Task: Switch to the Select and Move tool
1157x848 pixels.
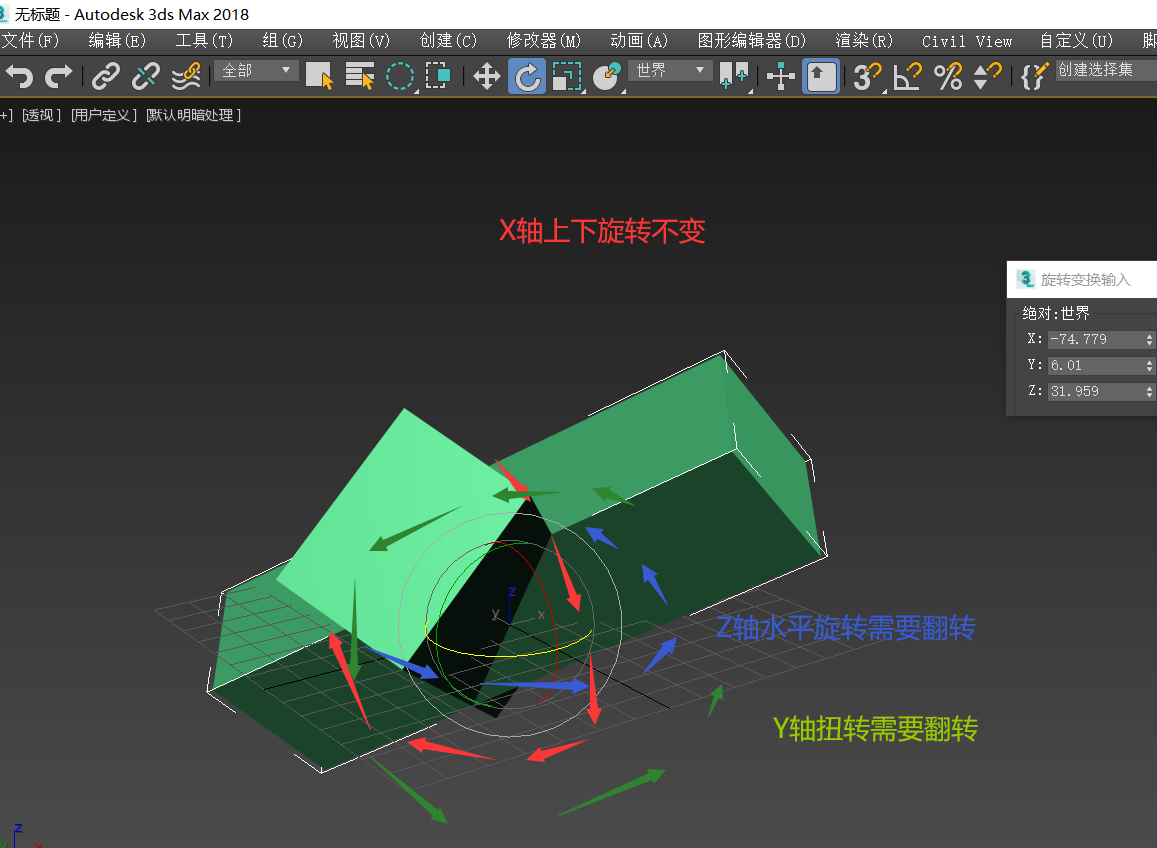Action: point(487,76)
